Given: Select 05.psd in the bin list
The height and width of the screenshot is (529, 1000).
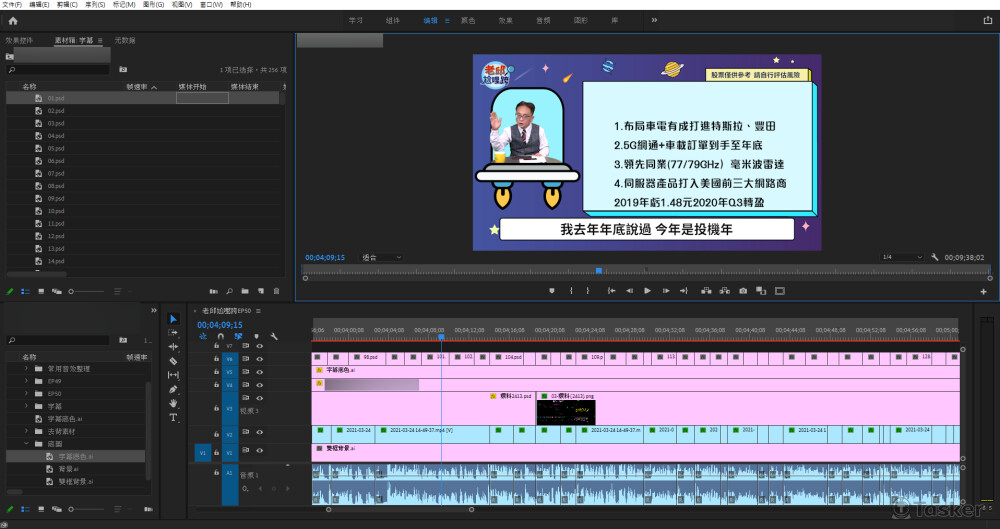Looking at the screenshot, I should [56, 148].
